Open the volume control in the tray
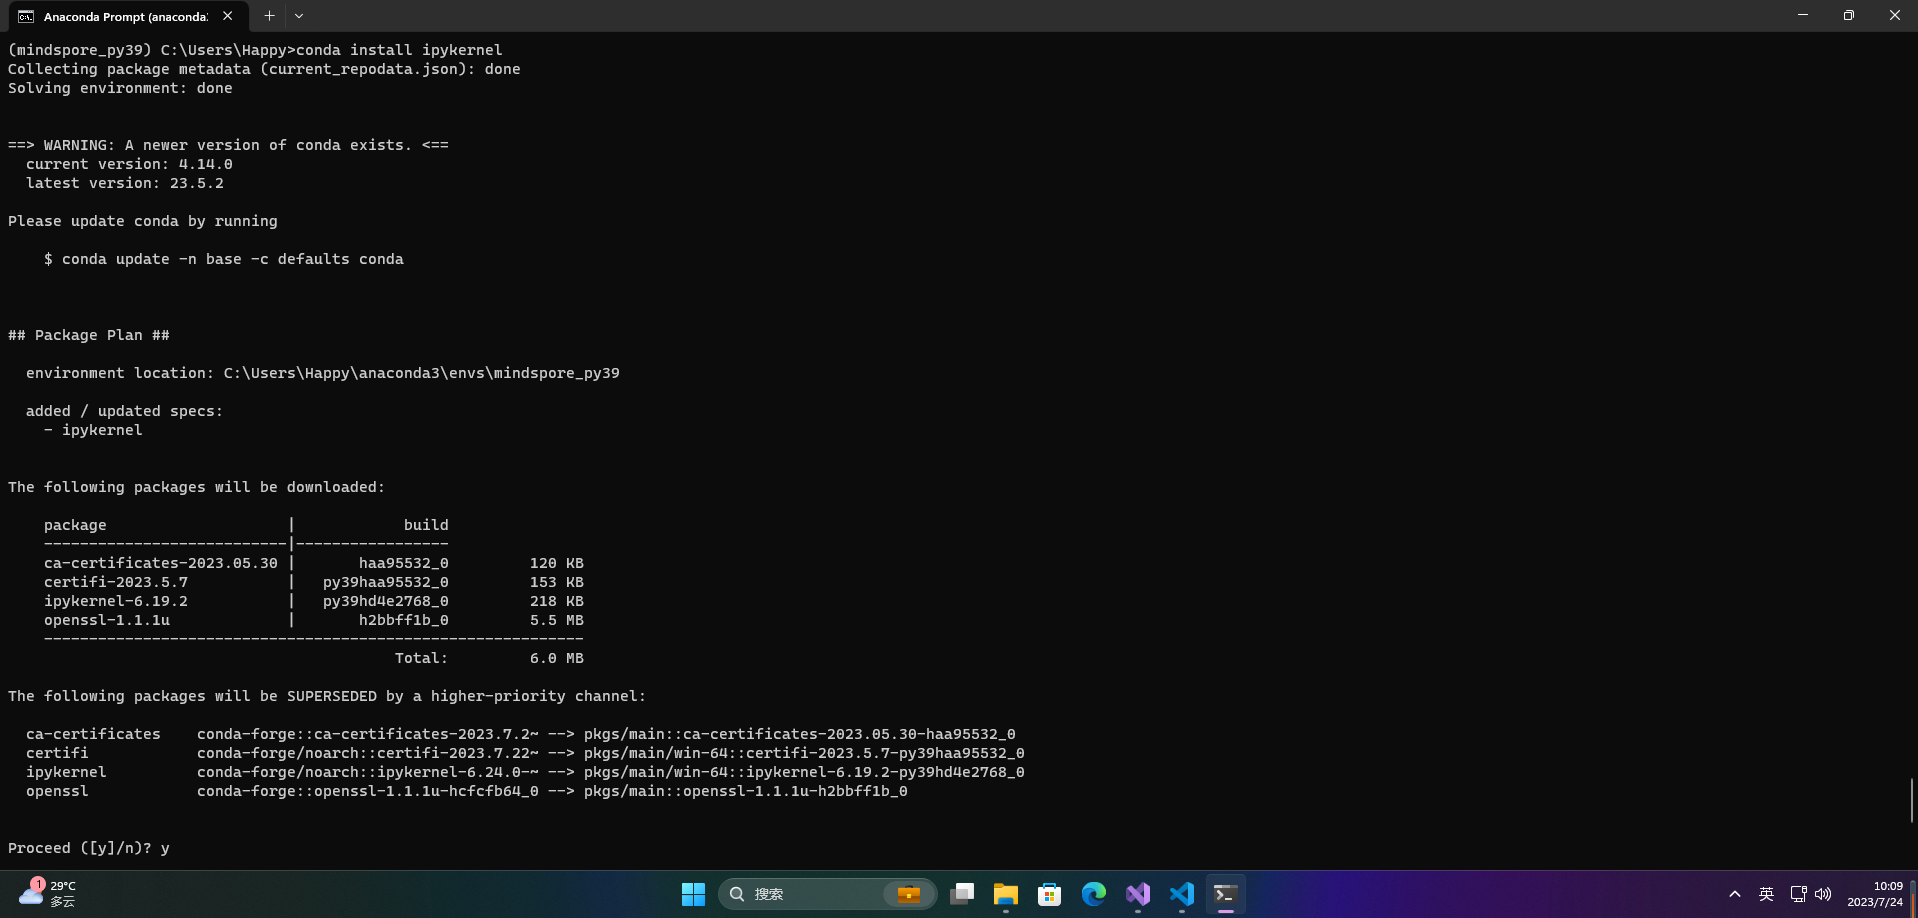The height and width of the screenshot is (918, 1918). coord(1823,894)
